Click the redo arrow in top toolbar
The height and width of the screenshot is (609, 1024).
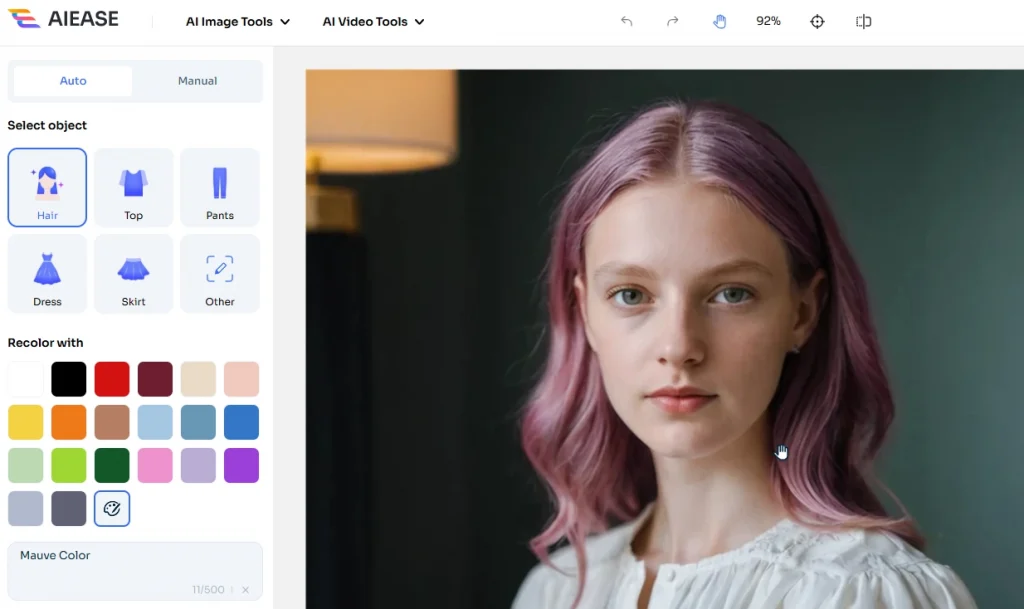click(673, 21)
